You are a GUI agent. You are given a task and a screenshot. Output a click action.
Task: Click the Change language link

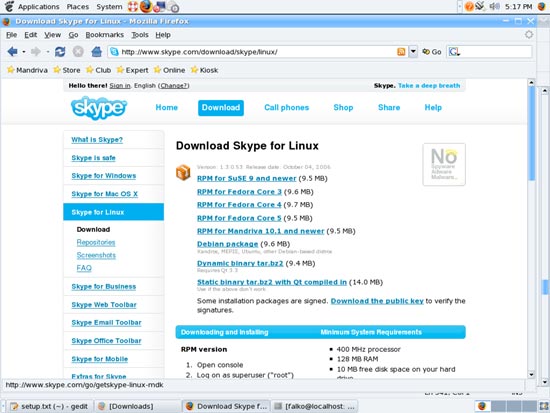tap(174, 86)
